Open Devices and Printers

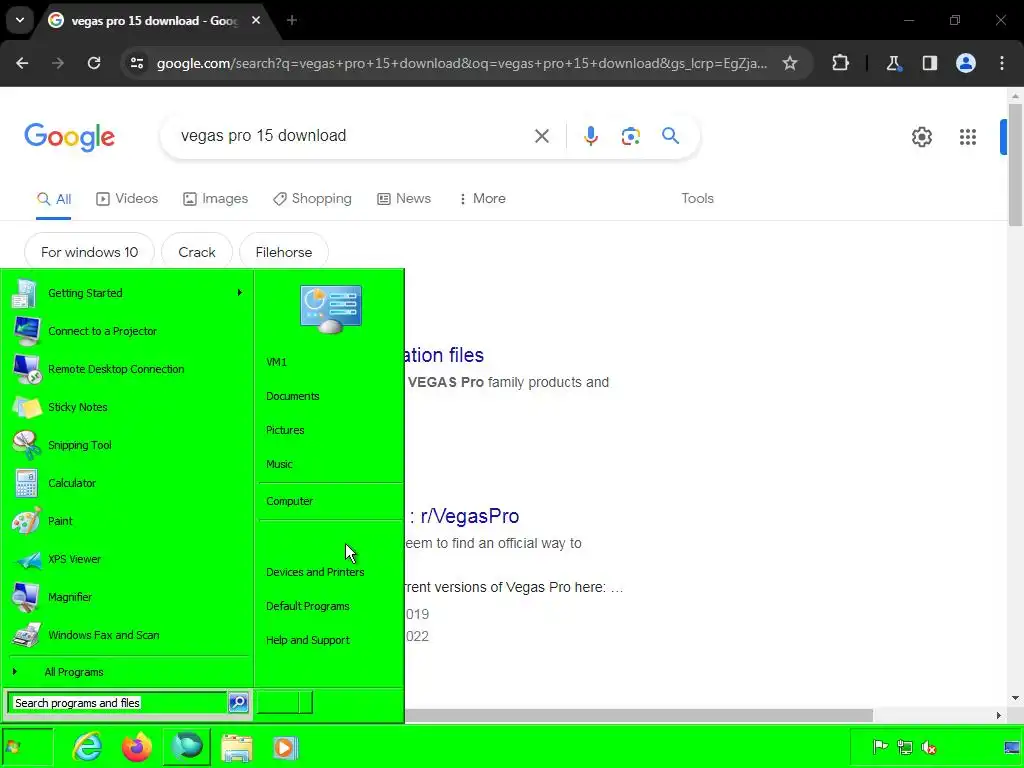click(315, 572)
